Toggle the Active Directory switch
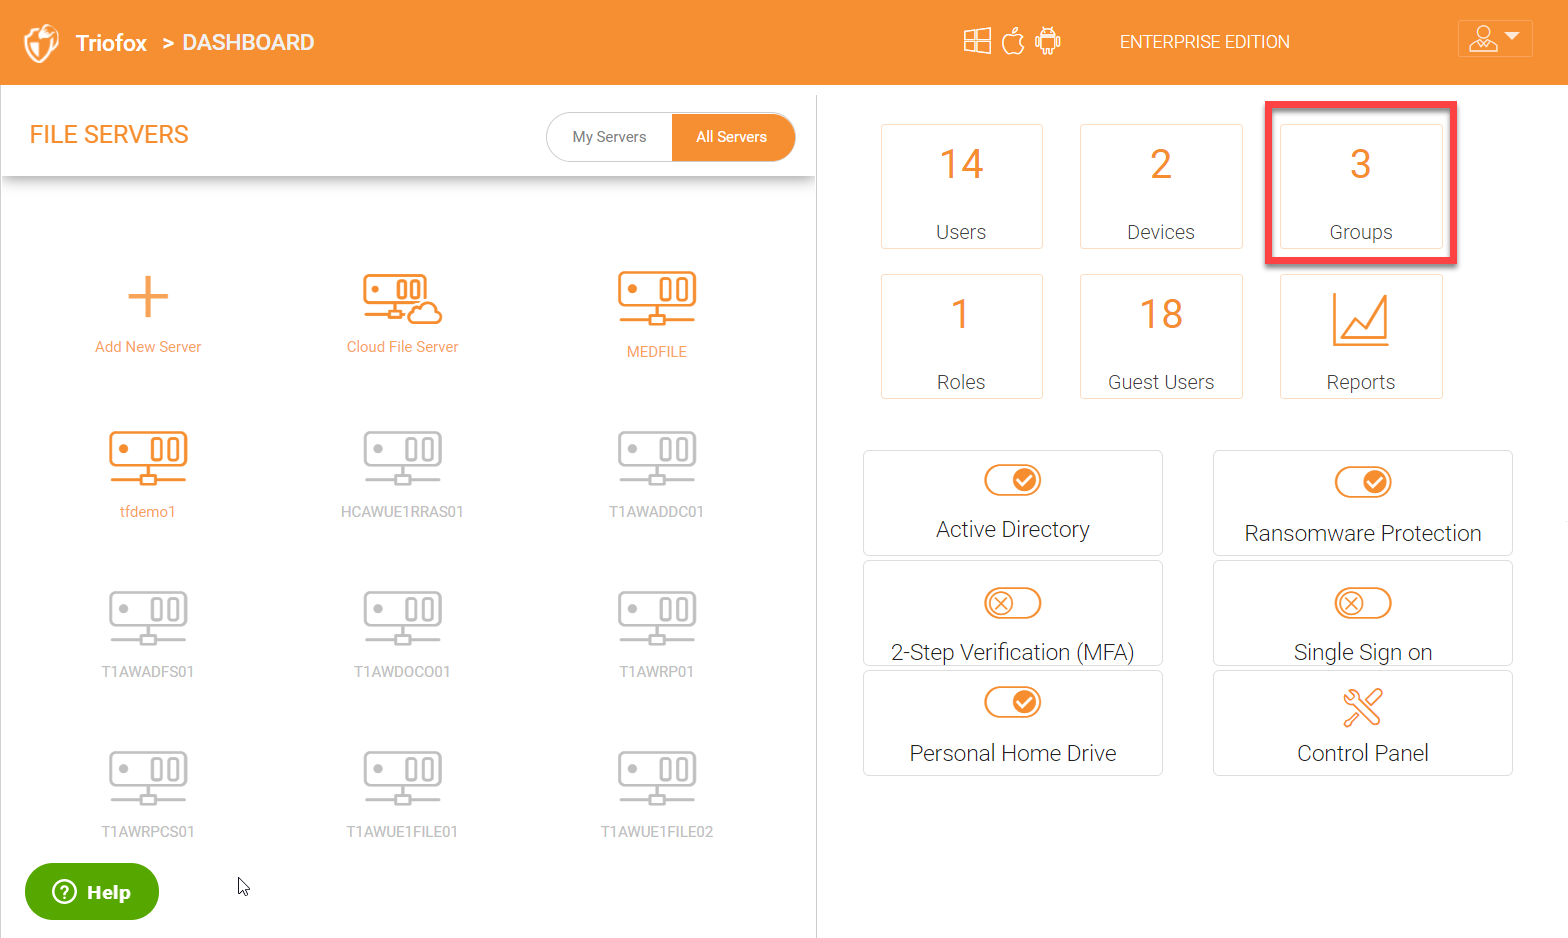This screenshot has width=1568, height=938. pyautogui.click(x=1013, y=480)
